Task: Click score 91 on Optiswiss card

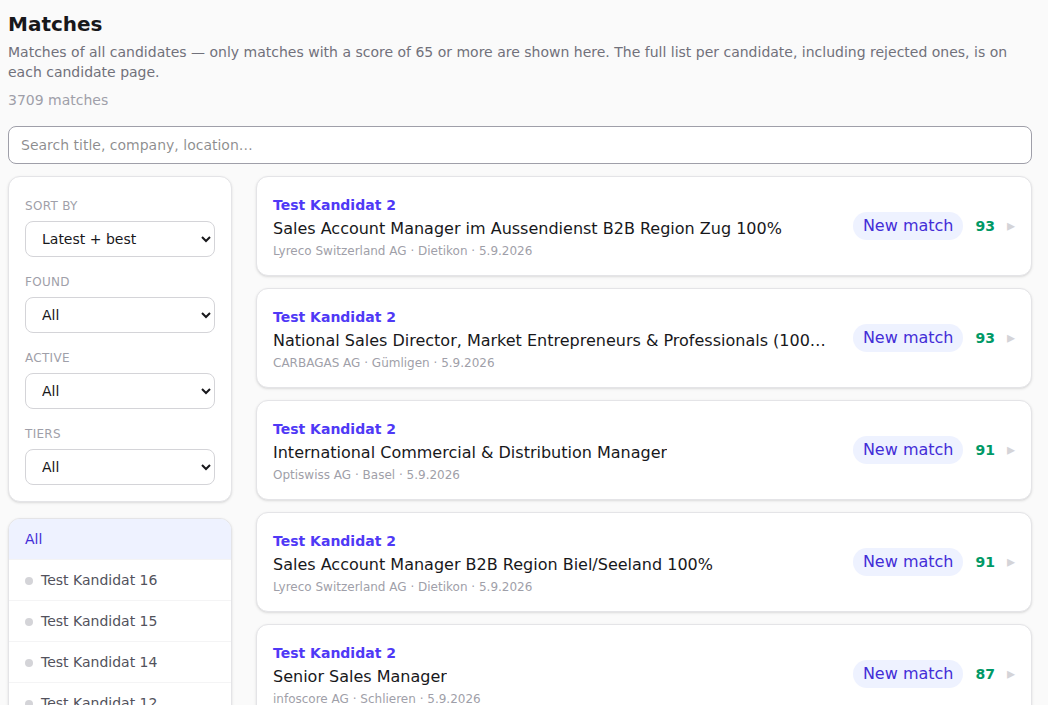Action: coord(985,450)
